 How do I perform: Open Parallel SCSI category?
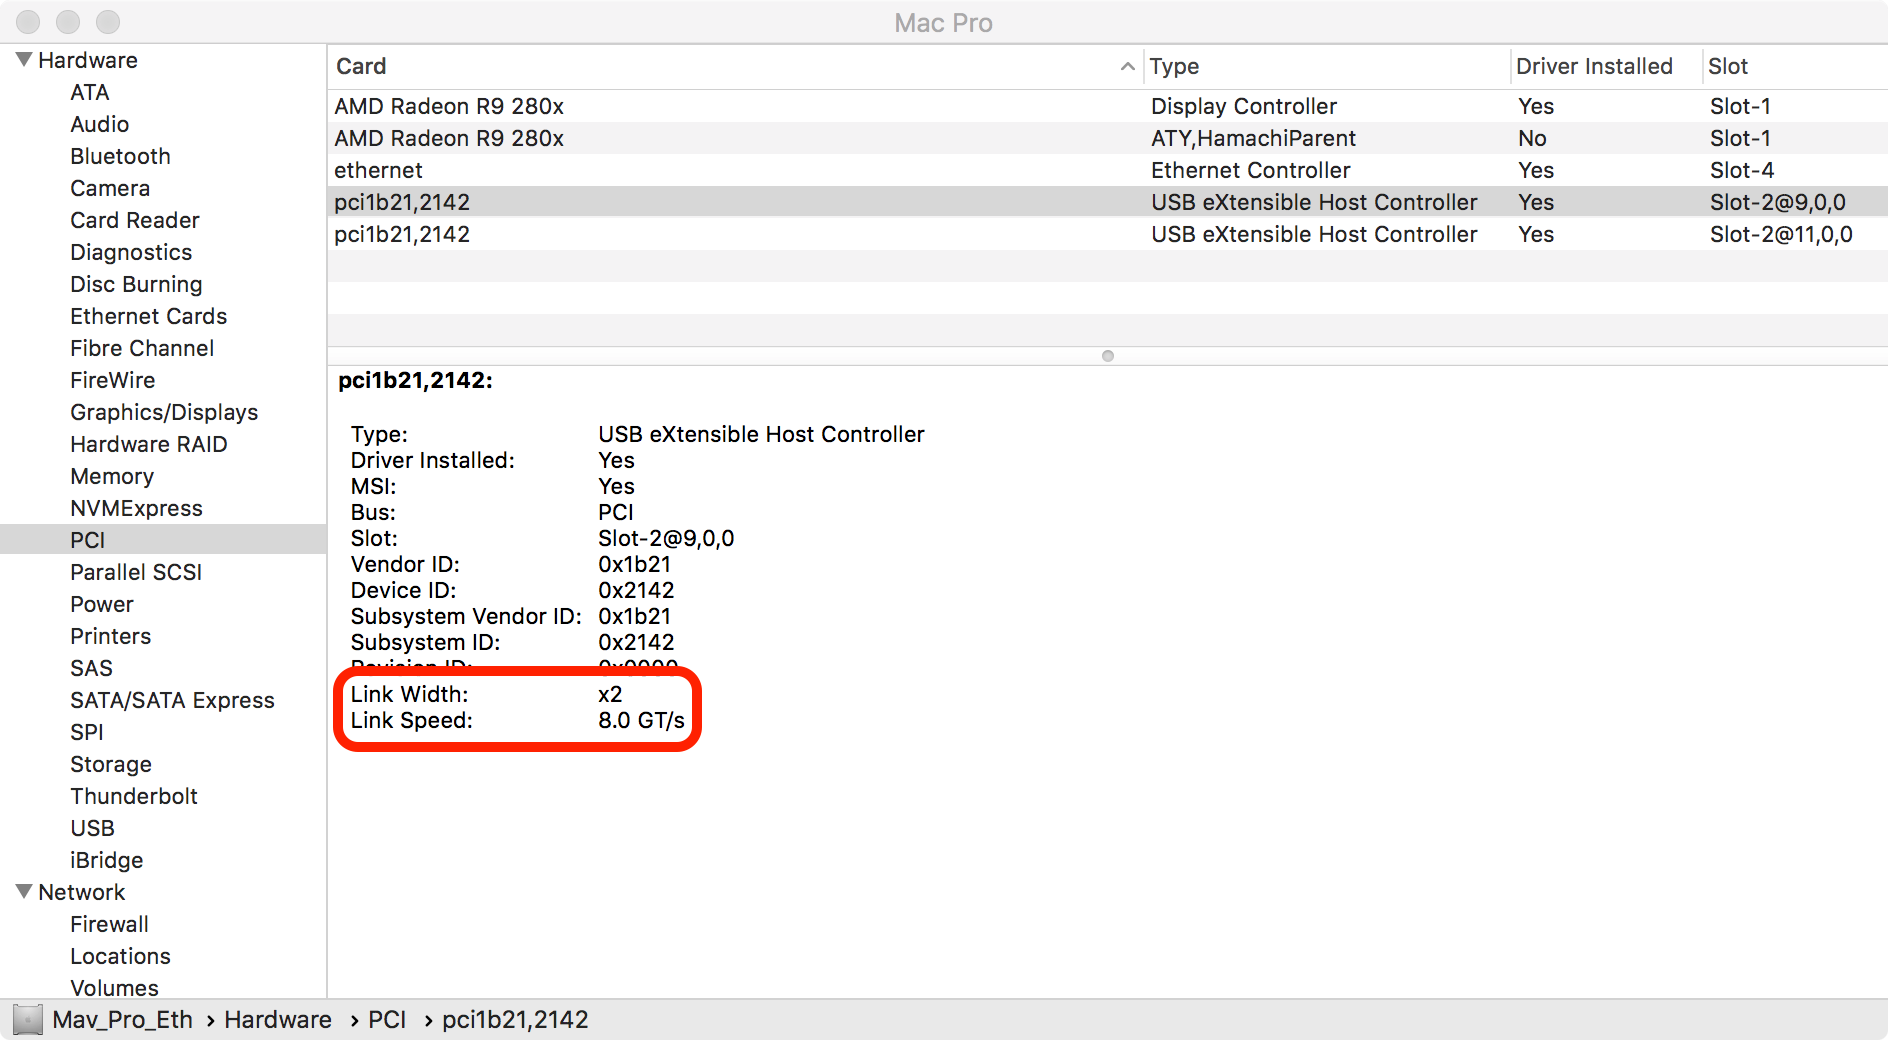coord(136,572)
